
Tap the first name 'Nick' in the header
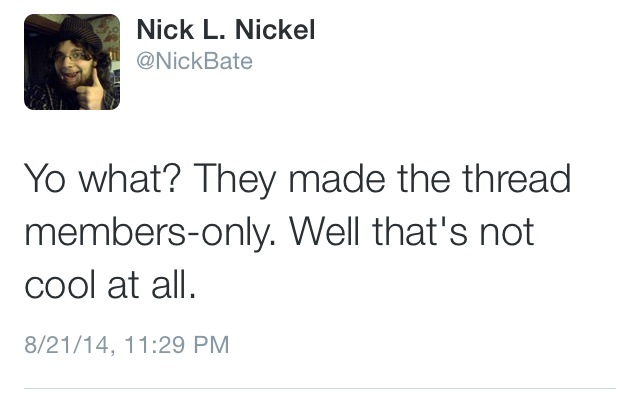coord(165,30)
